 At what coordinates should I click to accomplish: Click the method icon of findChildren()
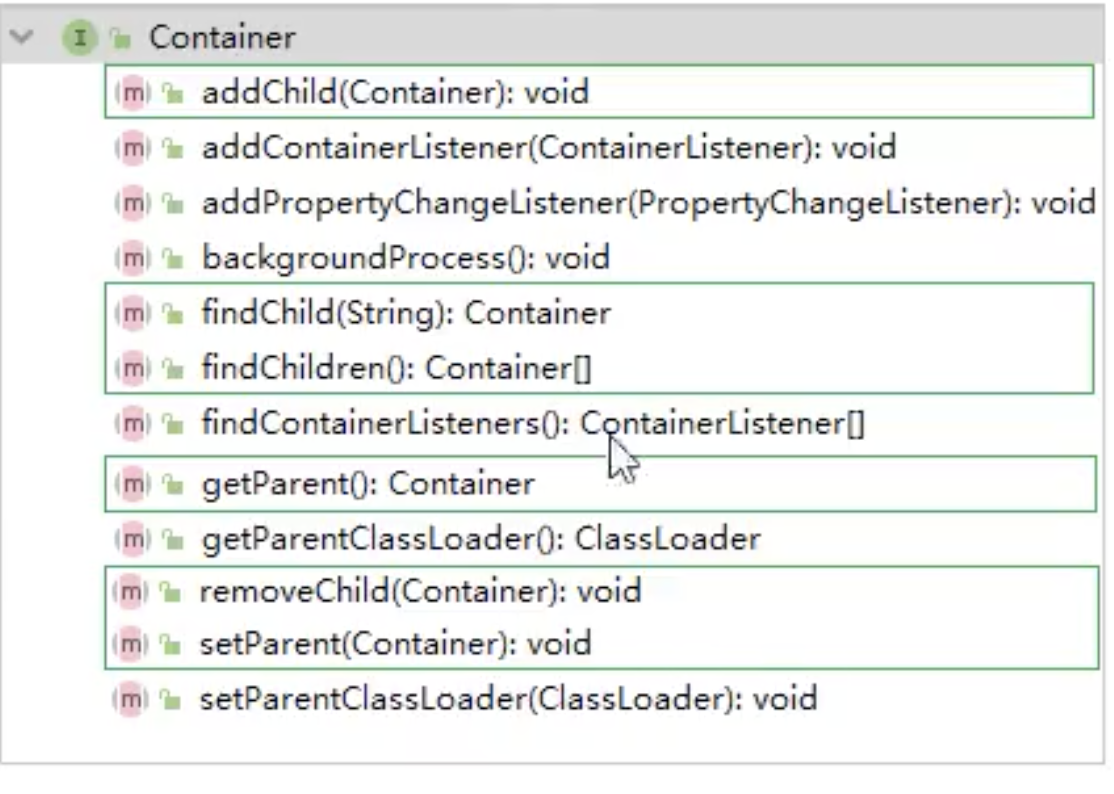point(133,368)
